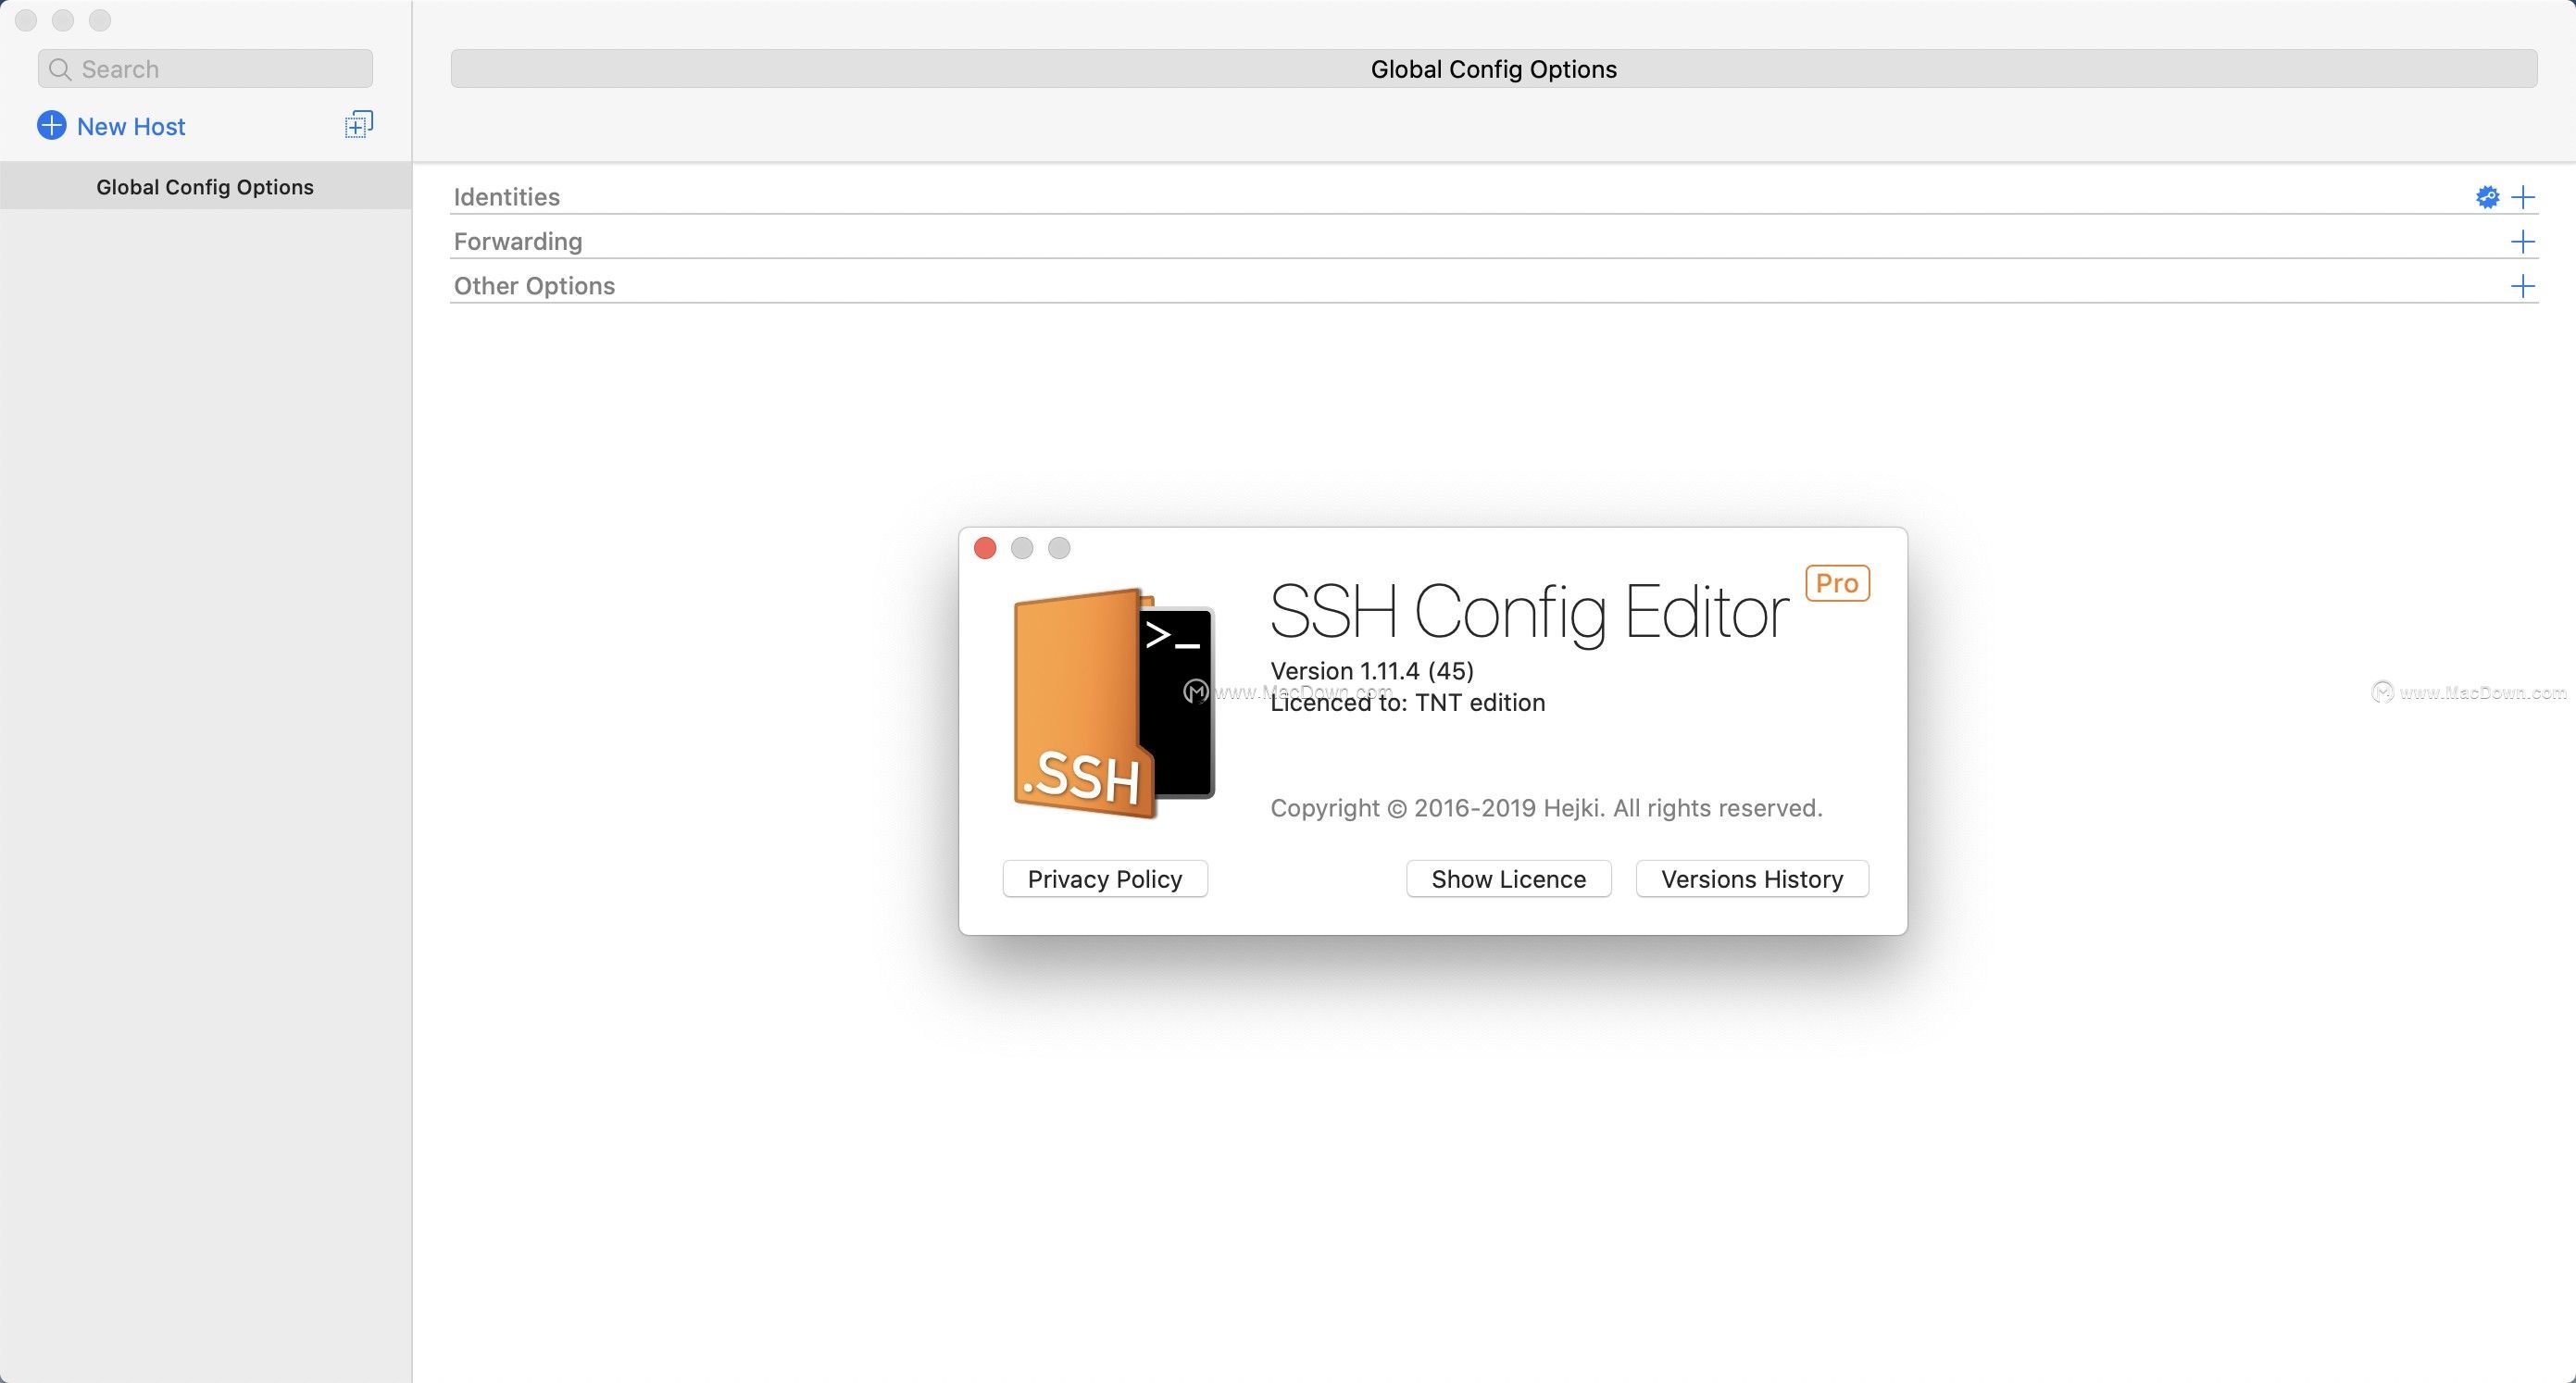The width and height of the screenshot is (2576, 1383).
Task: Add a new identity with plus icon
Action: tap(2523, 197)
